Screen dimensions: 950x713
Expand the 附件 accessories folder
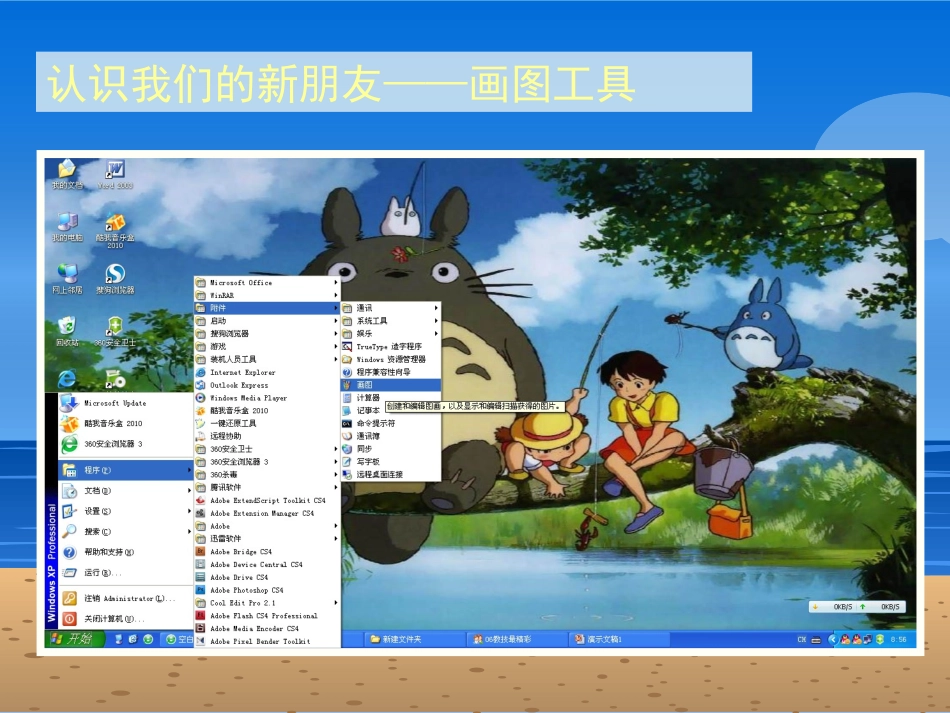267,308
